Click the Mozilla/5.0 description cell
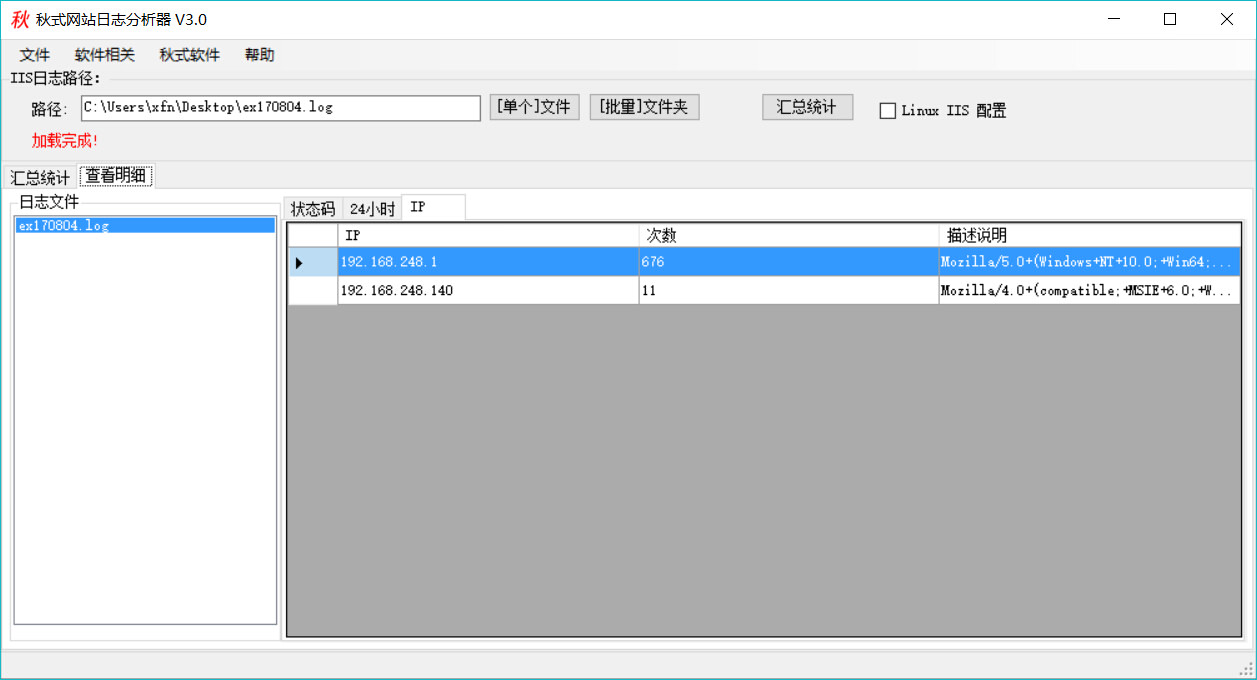The width and height of the screenshot is (1257, 680). click(x=1089, y=262)
